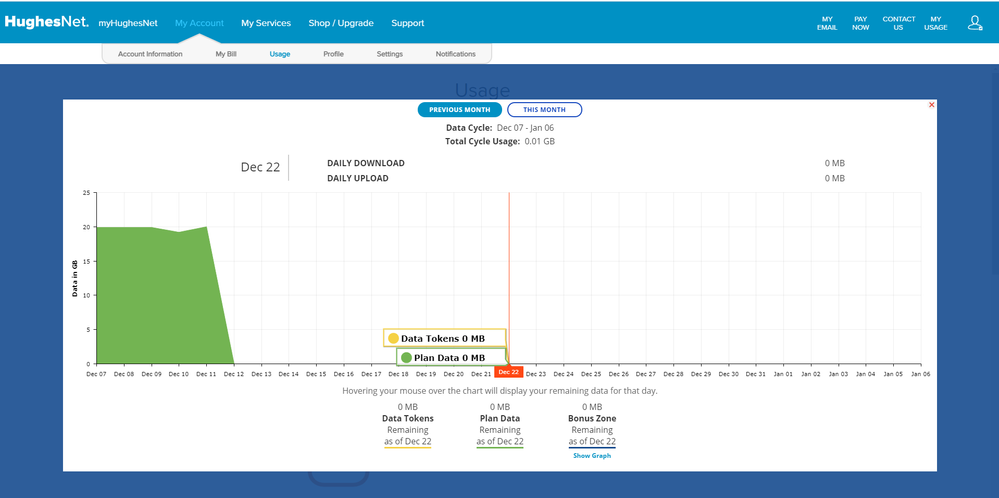Click the HughesNet logo
Screen dimensions: 999x498
click(x=46, y=22)
